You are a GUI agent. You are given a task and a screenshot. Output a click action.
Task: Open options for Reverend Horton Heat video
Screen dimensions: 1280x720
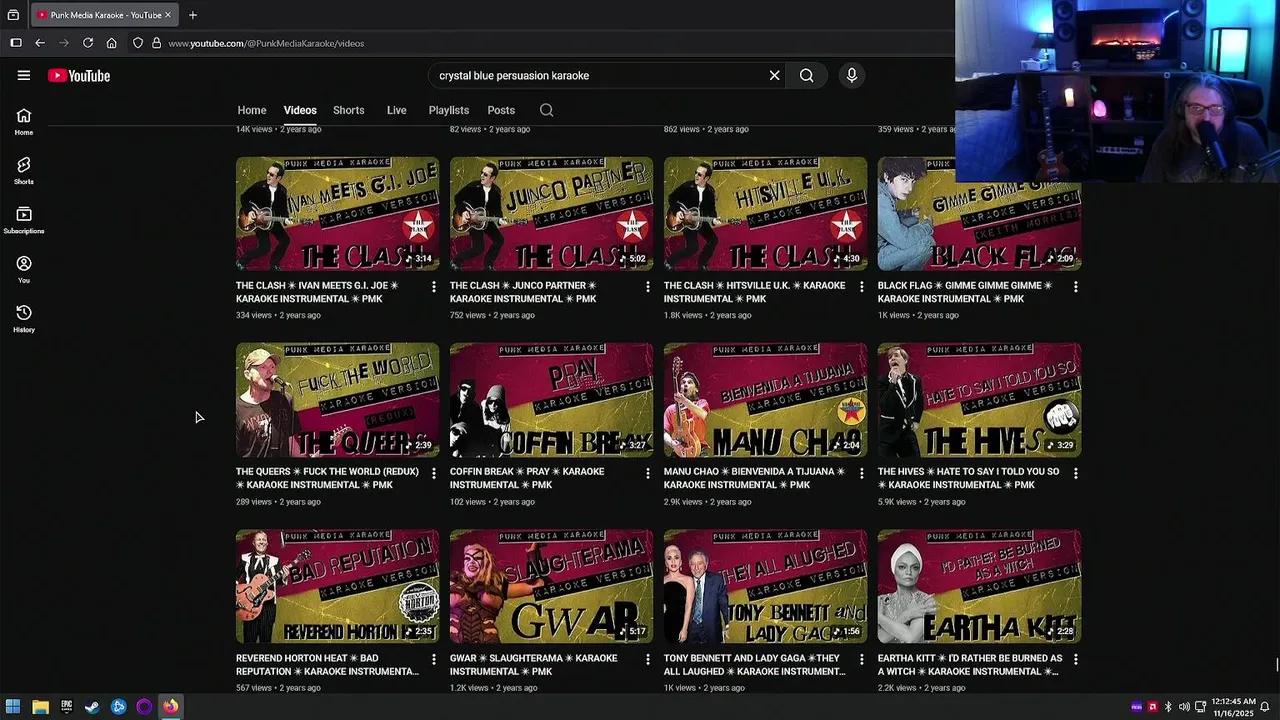[433, 660]
